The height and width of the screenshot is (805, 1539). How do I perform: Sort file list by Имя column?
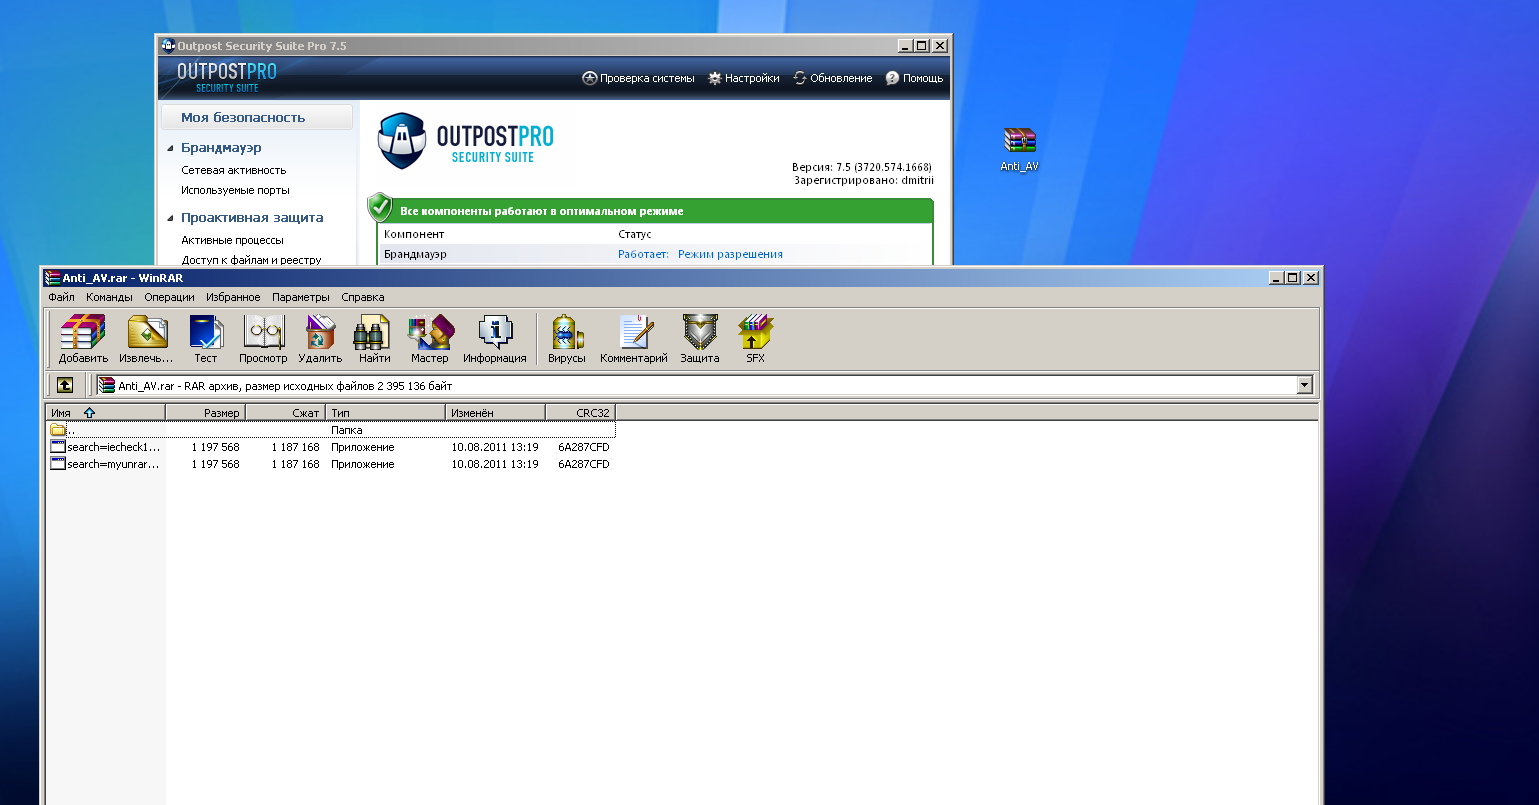pos(106,412)
